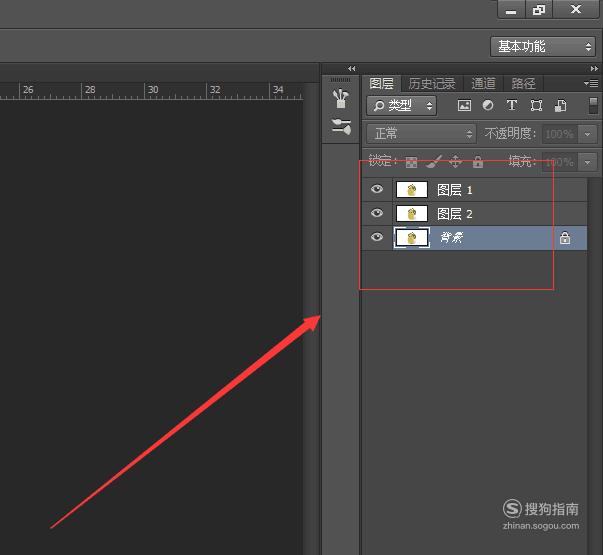Click the ruler at mark 30
Screen dimensions: 603x555
[x=153, y=90]
